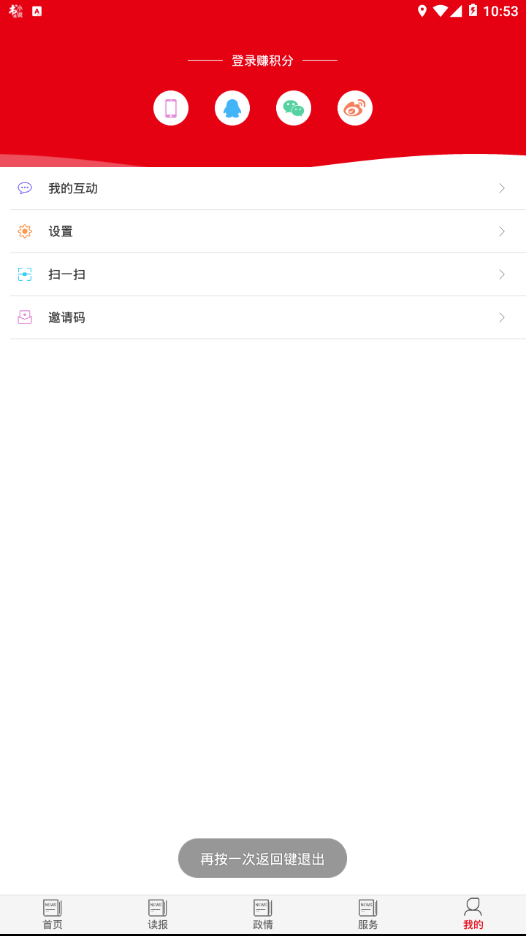Open the 邀请码 row chevron
Screen dimensions: 526x936
pos(502,317)
